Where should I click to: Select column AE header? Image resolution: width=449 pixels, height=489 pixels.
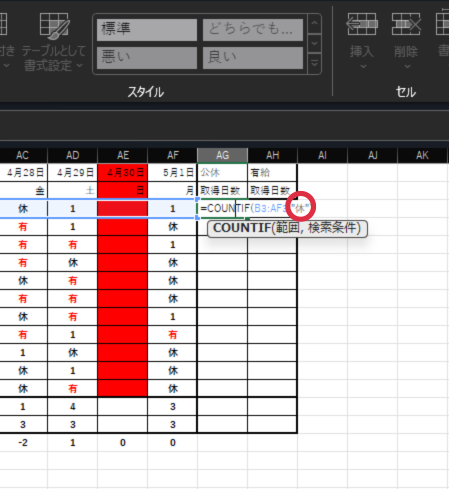[x=123, y=155]
